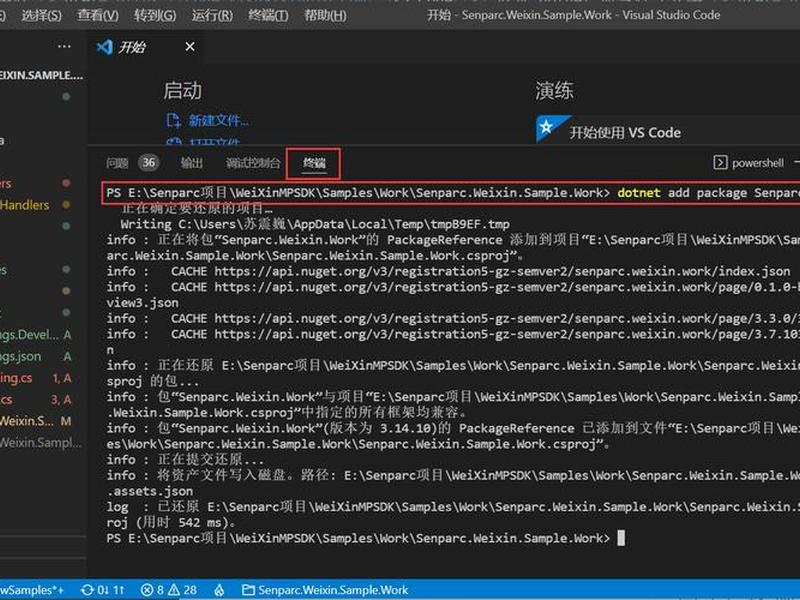Open the 'Weixin.S...' file marked M

tap(27, 421)
